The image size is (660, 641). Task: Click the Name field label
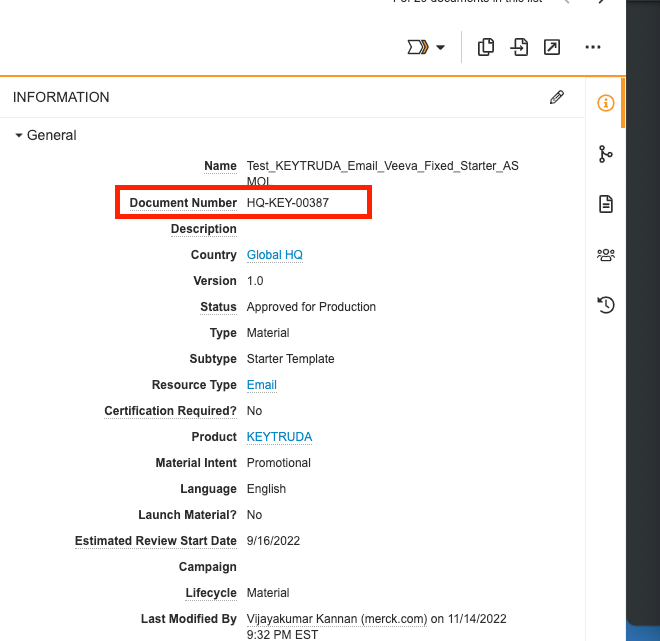pyautogui.click(x=220, y=166)
